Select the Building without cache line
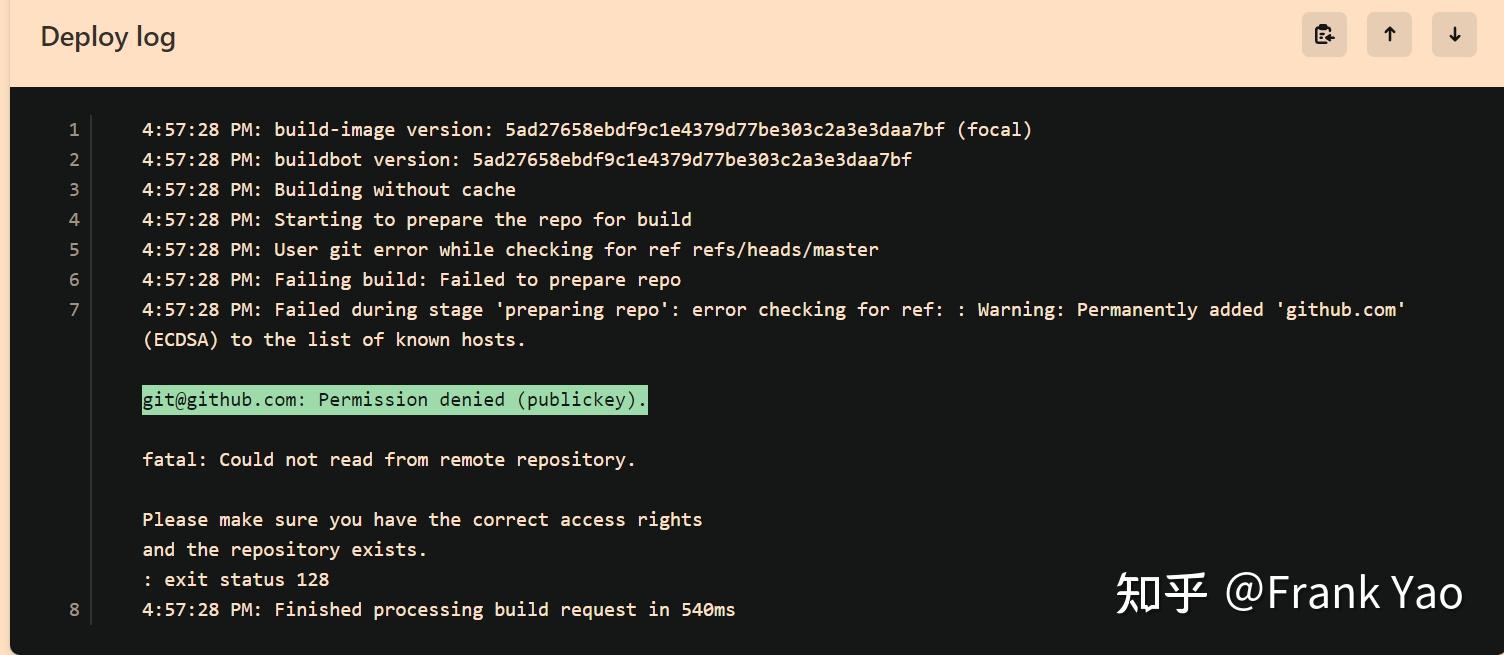The height and width of the screenshot is (655, 1504). click(329, 189)
